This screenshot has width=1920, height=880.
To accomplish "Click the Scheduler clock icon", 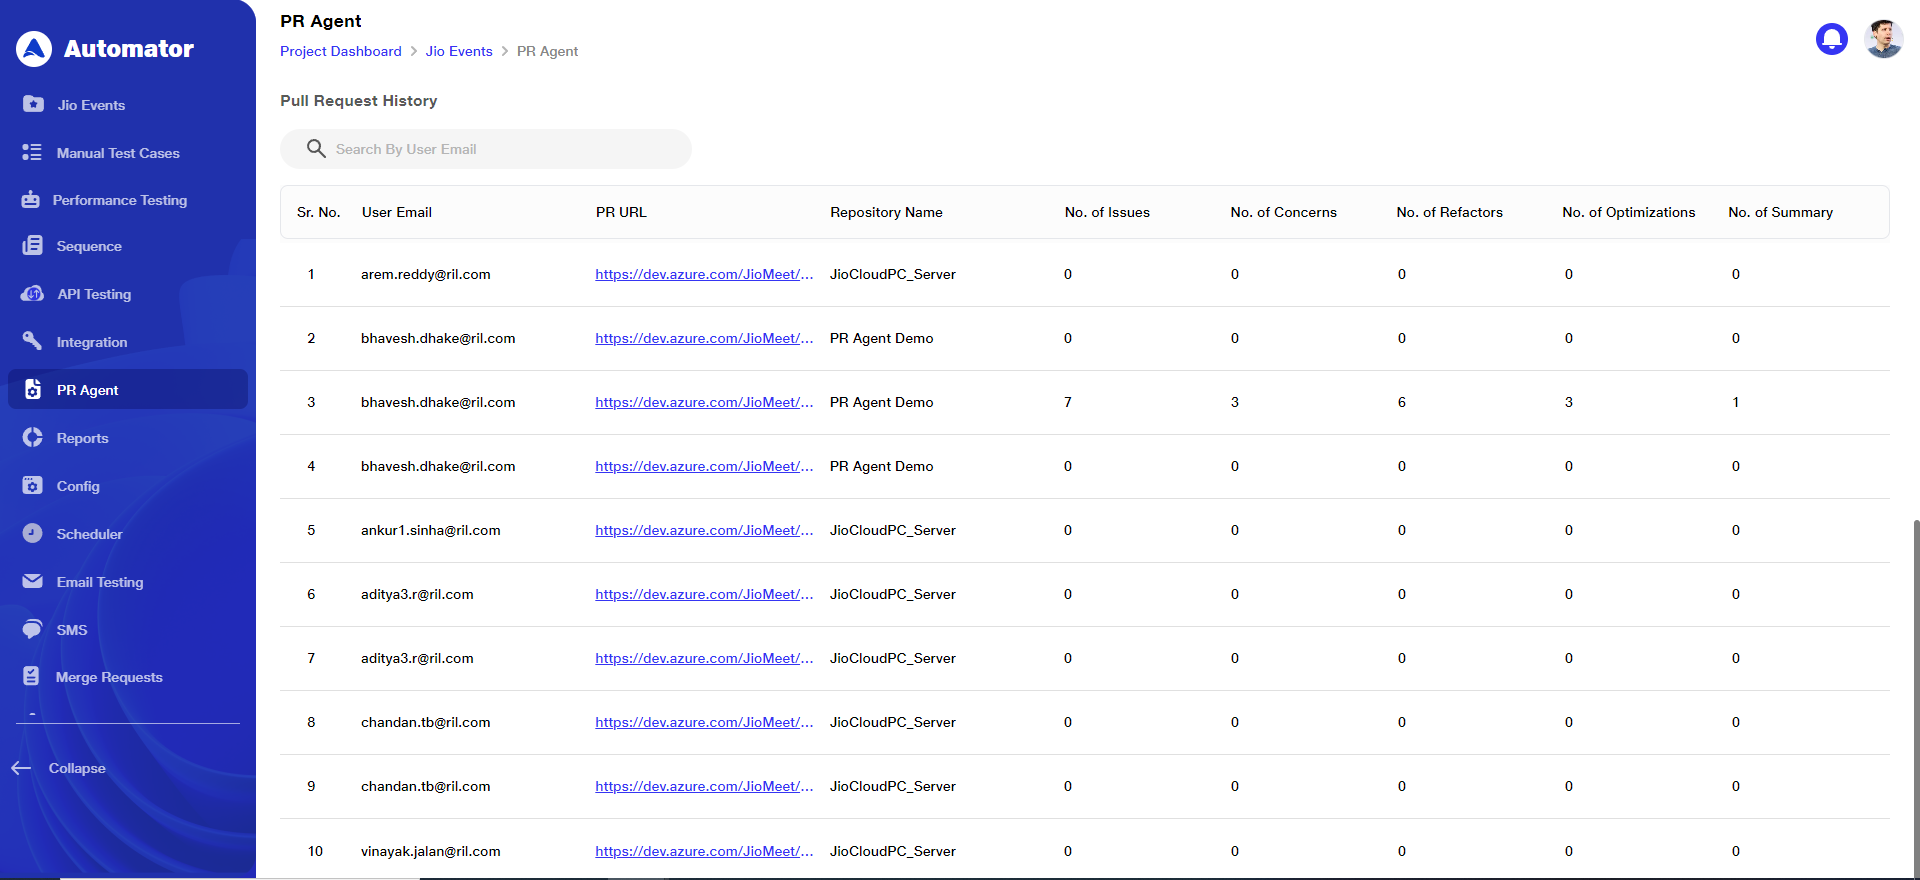I will [33, 533].
